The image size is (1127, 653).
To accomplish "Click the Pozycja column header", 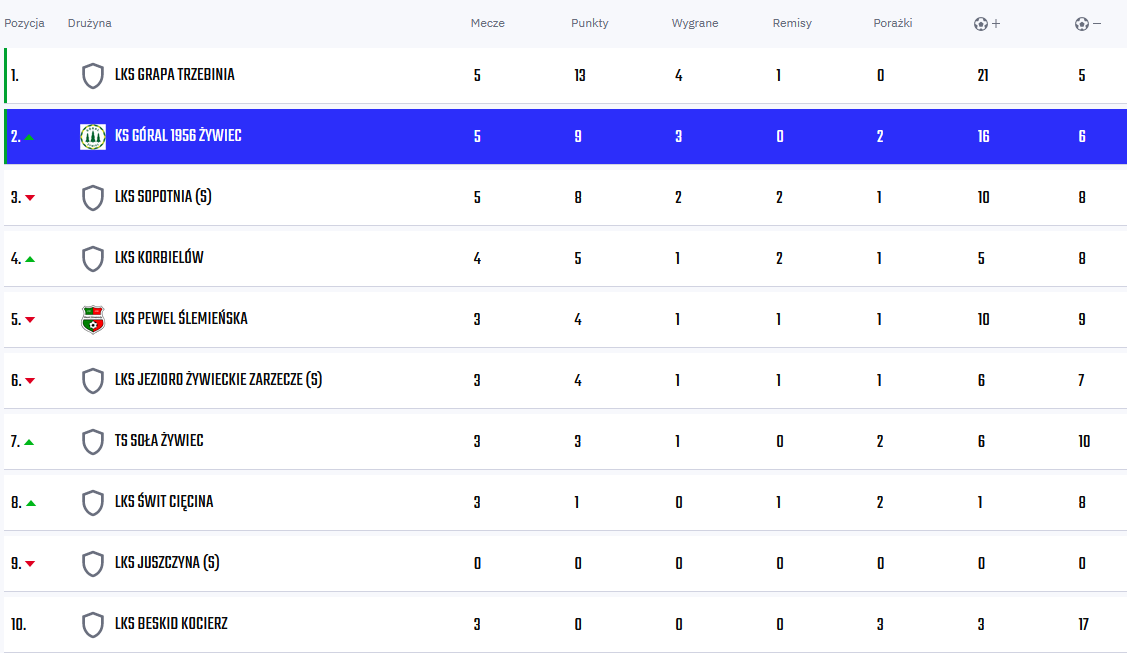I will click(24, 23).
